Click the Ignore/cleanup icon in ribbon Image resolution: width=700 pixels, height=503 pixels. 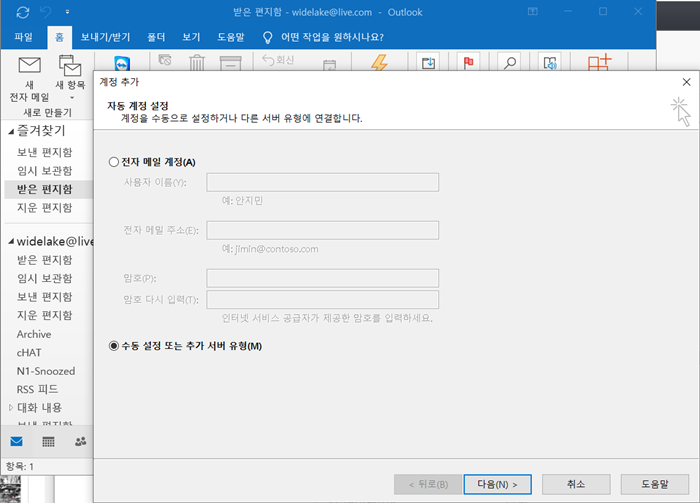(x=165, y=60)
